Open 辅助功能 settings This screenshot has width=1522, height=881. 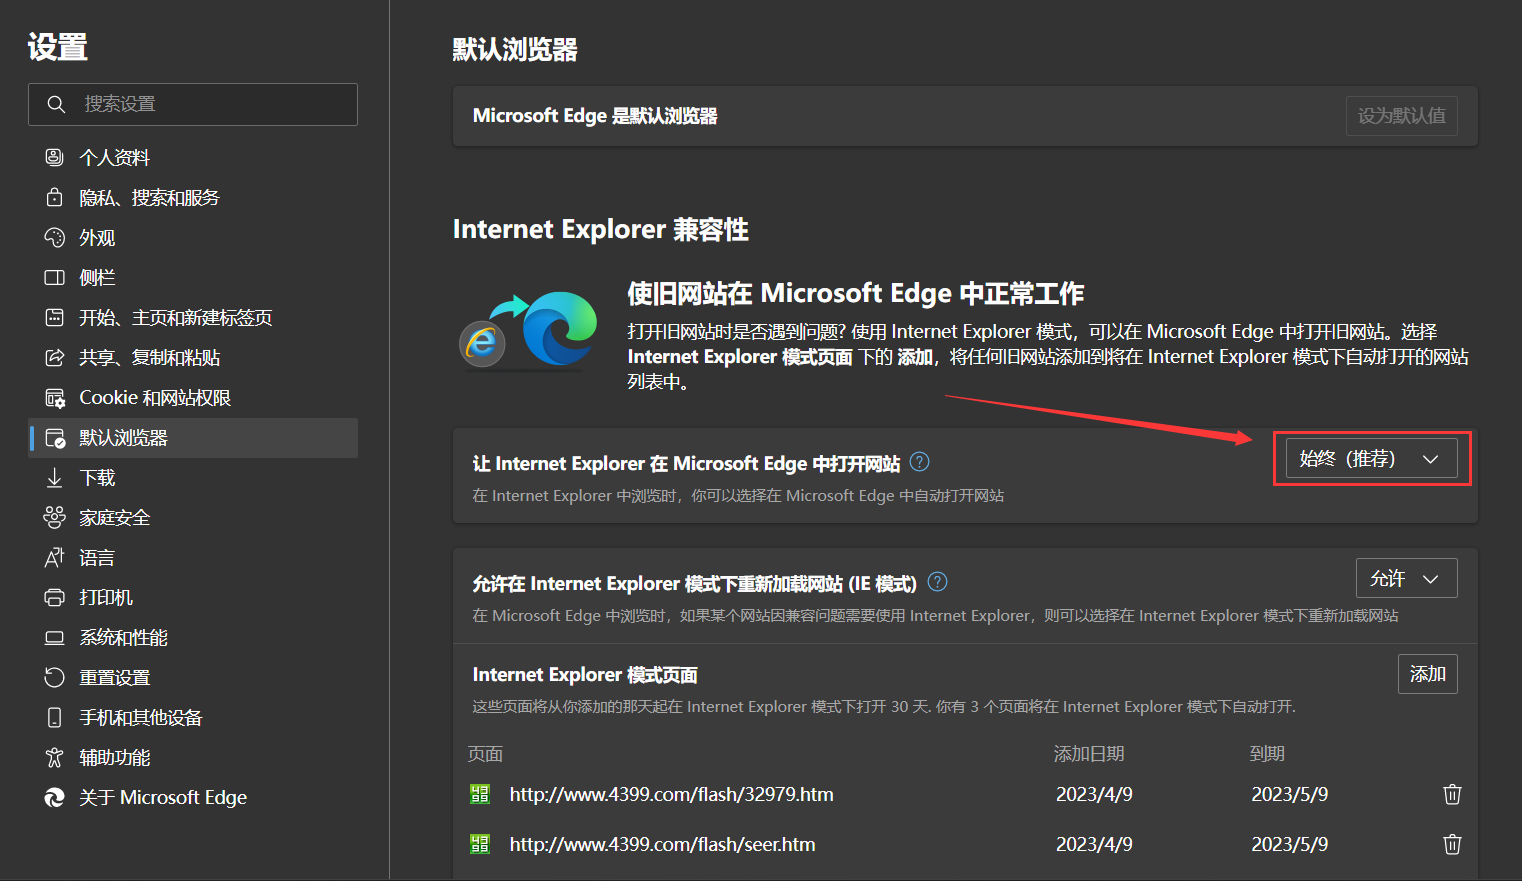pyautogui.click(x=193, y=758)
